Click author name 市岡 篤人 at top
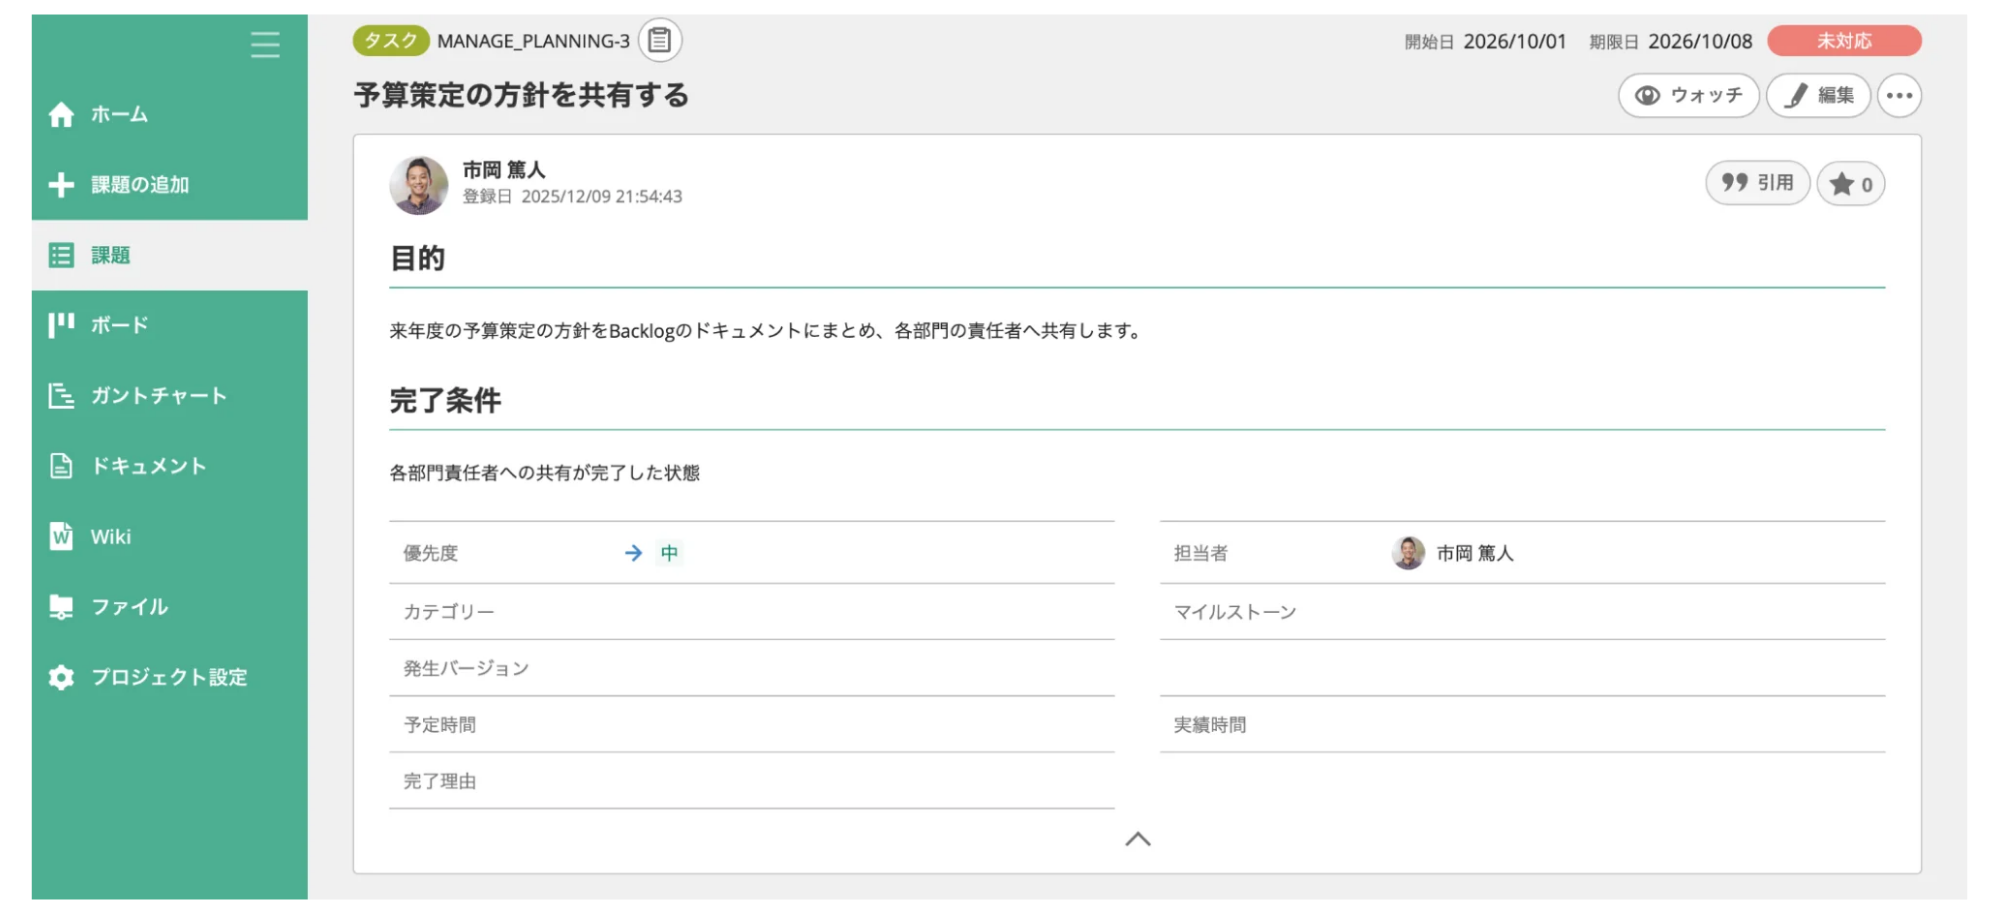1999x914 pixels. pos(504,170)
